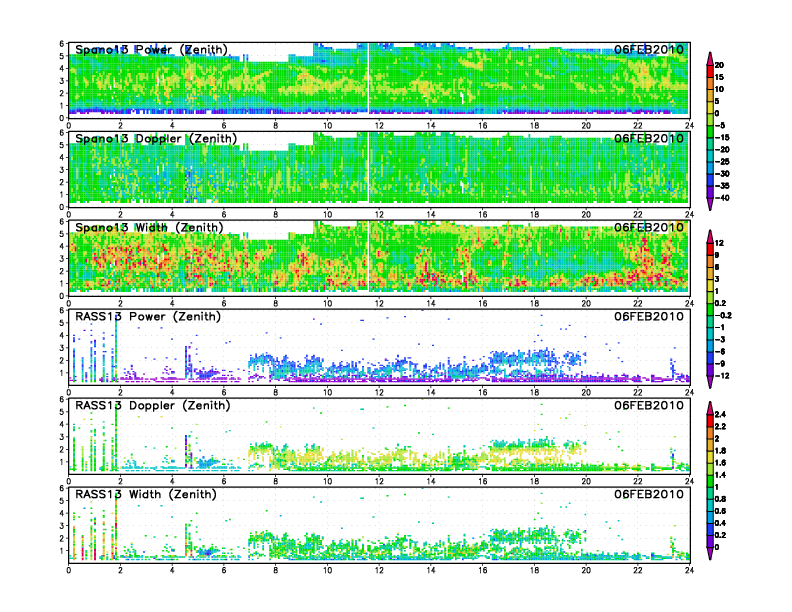Click the orange swatch beside the 2.2 colorbar label

(x=710, y=433)
